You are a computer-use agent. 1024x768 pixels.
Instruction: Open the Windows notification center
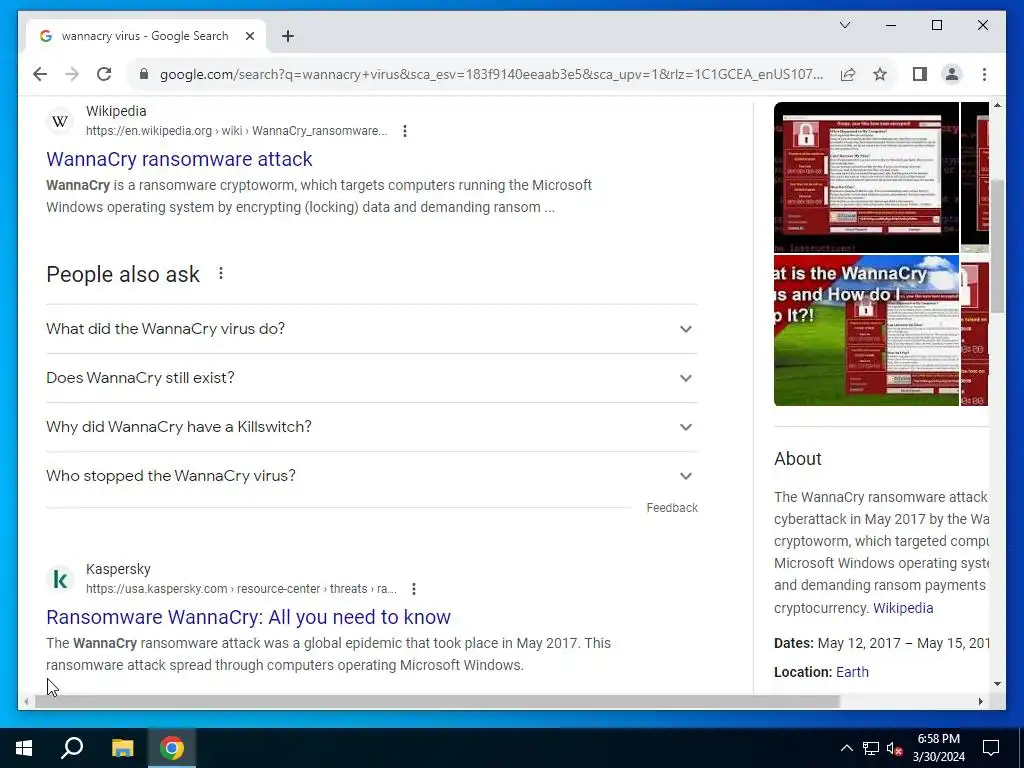pos(991,748)
